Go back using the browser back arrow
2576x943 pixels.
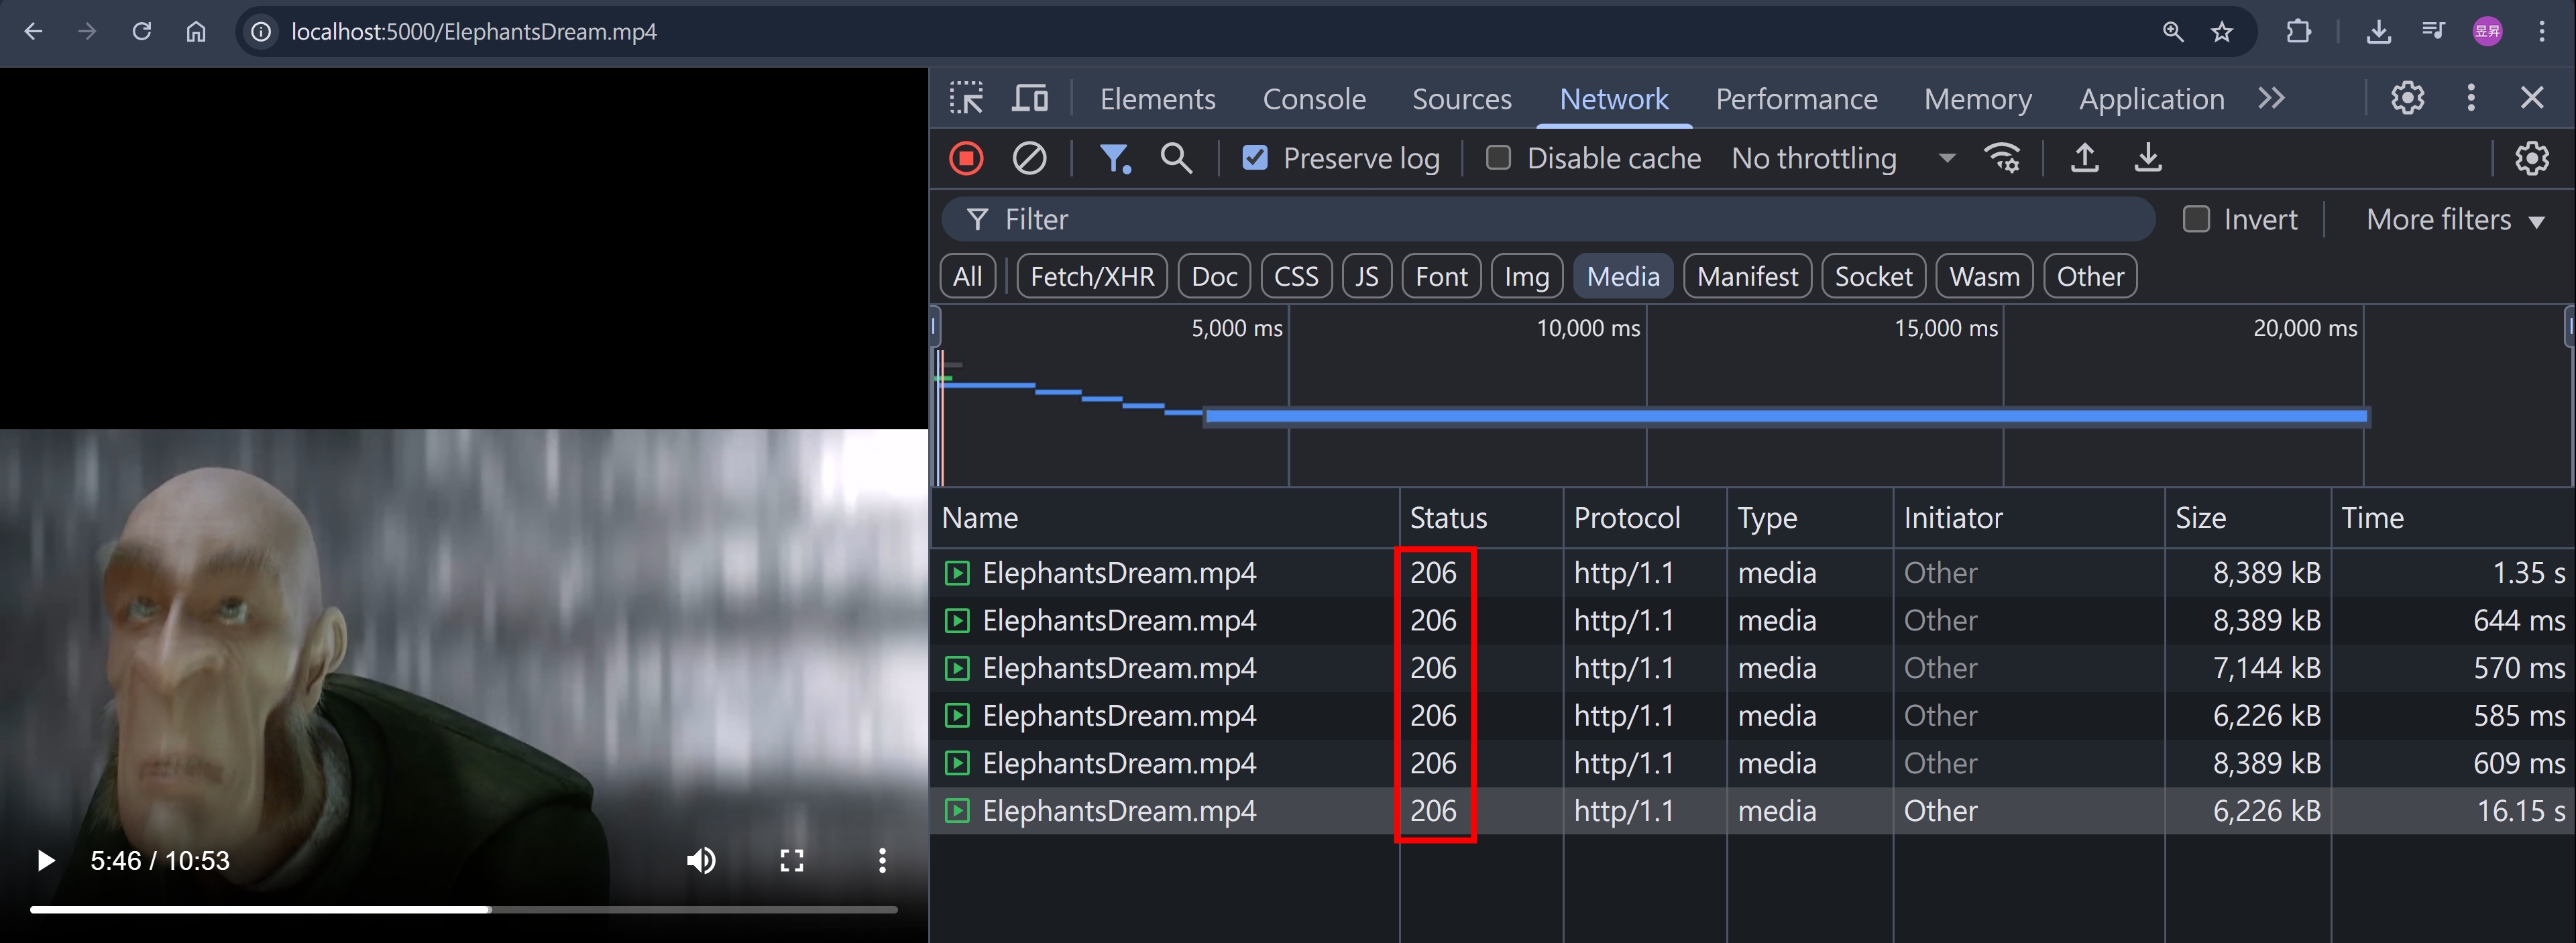pos(33,32)
